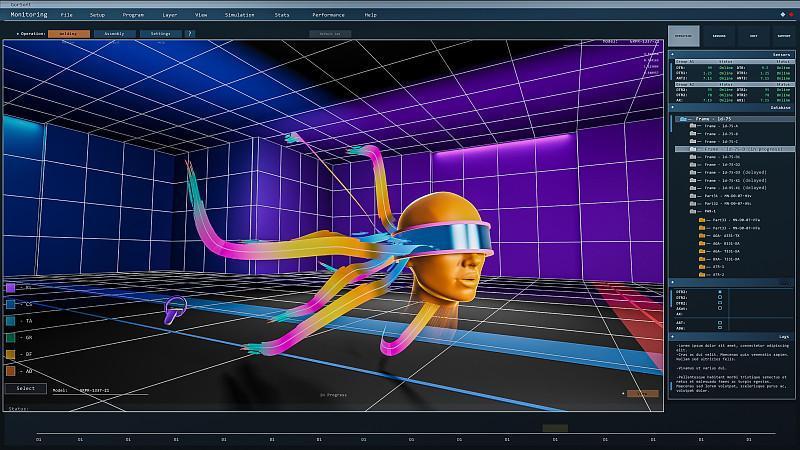Select the first top-right panel tab
The width and height of the screenshot is (800, 450).
pyautogui.click(x=684, y=36)
